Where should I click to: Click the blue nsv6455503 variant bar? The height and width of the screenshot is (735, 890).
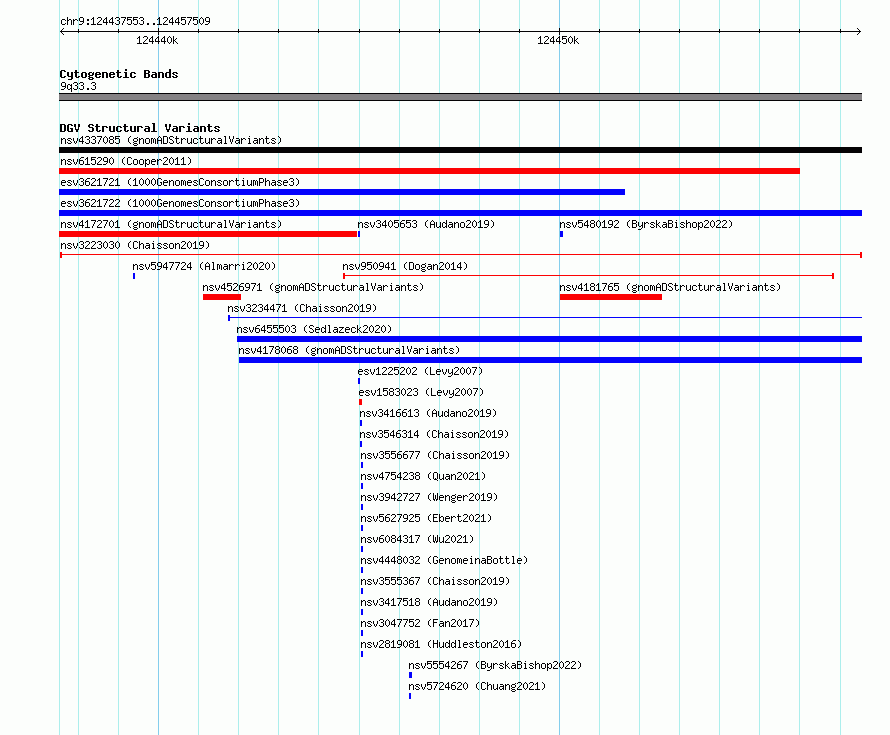coord(549,339)
